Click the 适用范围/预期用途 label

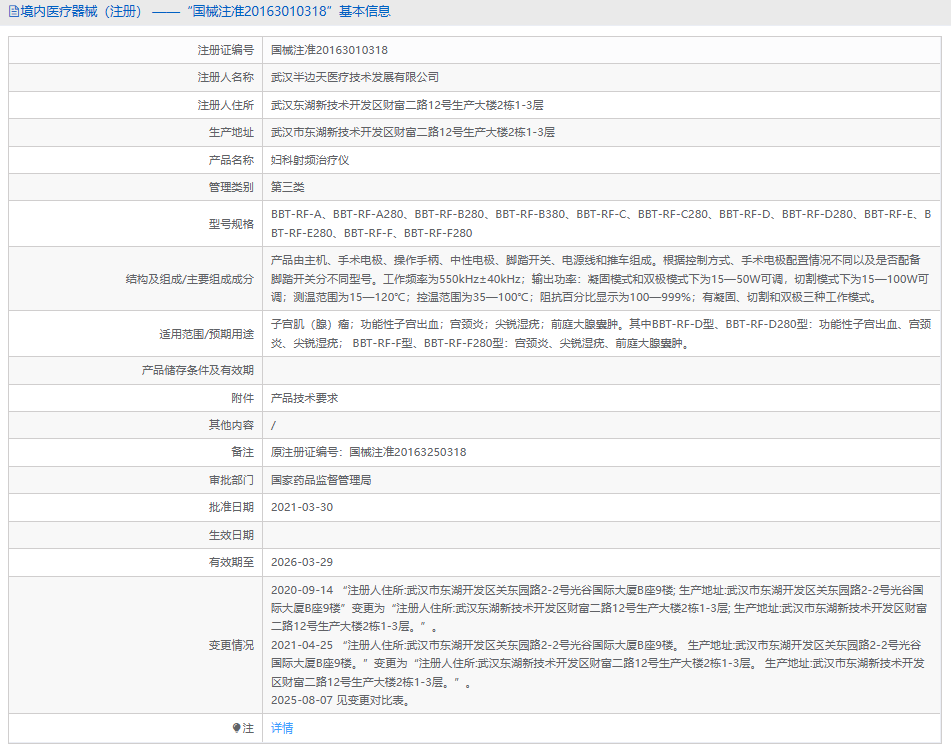click(206, 334)
